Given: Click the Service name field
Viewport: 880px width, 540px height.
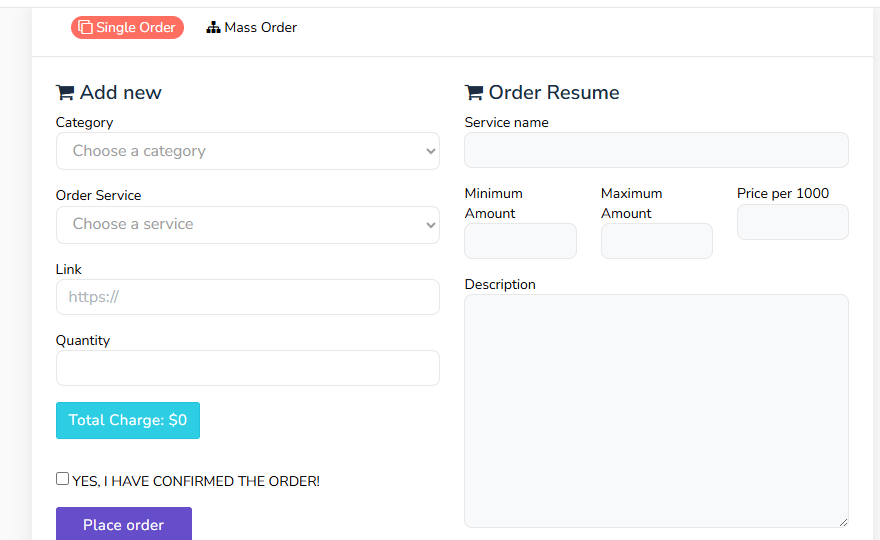Looking at the screenshot, I should coord(656,150).
